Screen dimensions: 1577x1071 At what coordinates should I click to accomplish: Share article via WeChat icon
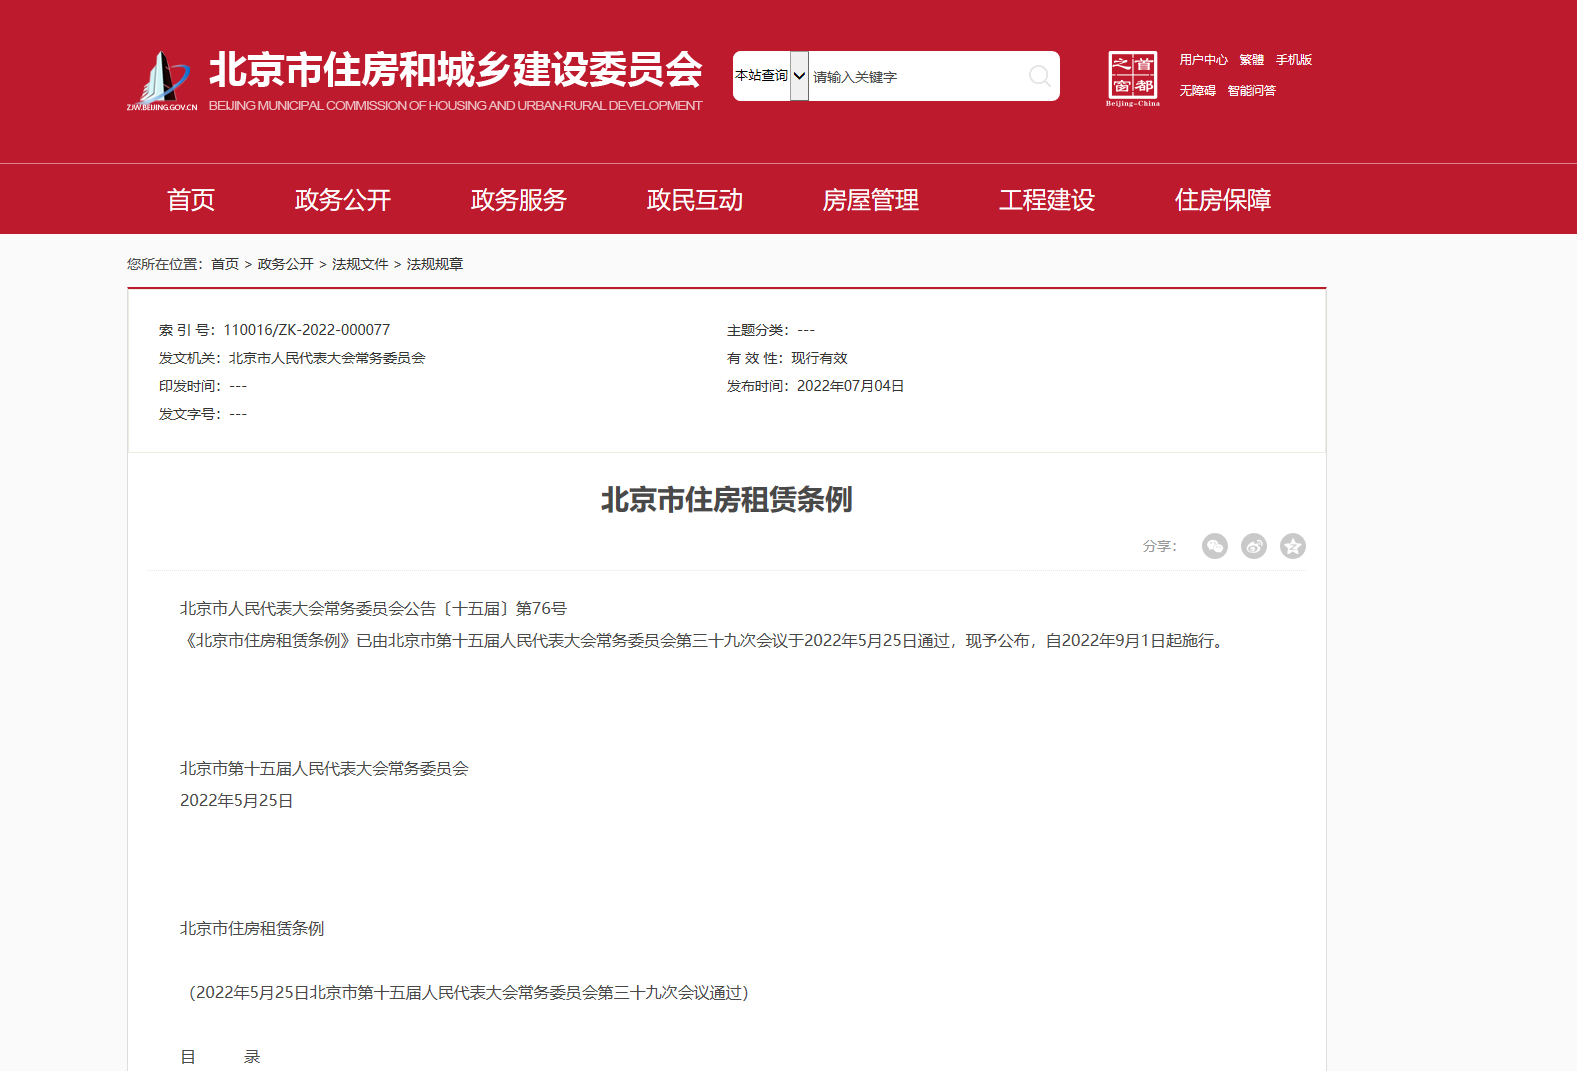(x=1214, y=546)
